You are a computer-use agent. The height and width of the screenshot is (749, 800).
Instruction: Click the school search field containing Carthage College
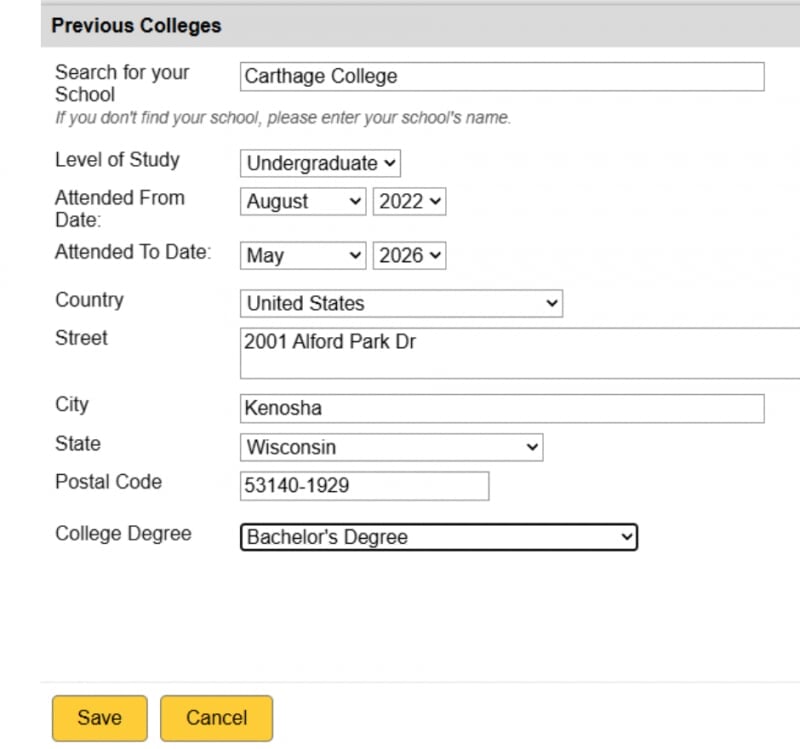click(500, 76)
